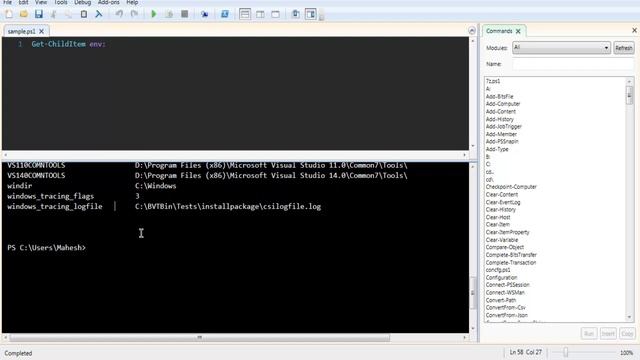Click the PS C:\Users\Mahesh> console prompt

[x=46, y=248]
